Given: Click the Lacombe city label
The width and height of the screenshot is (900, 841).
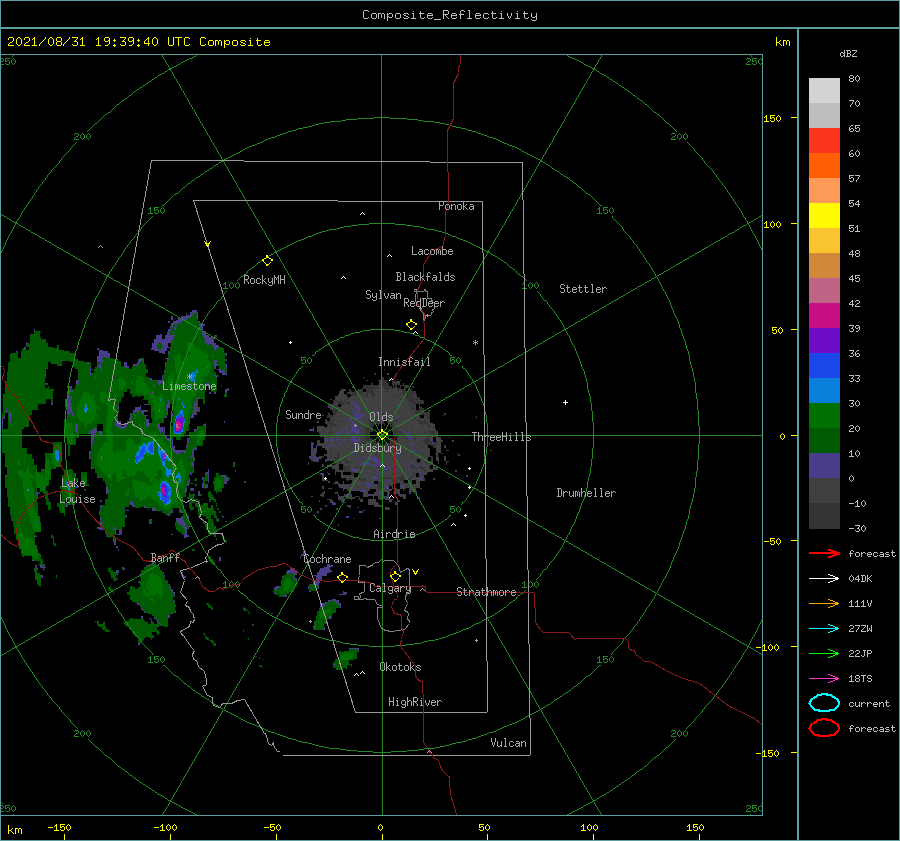Looking at the screenshot, I should click(x=432, y=251).
